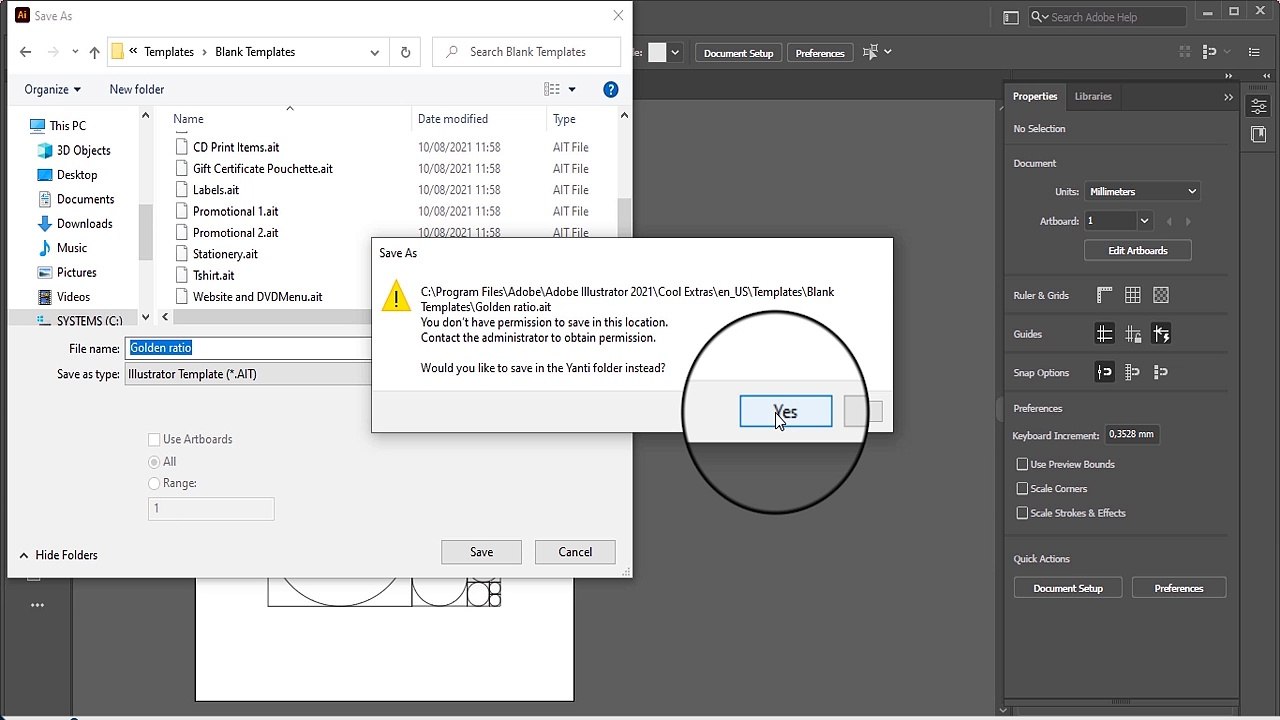The image size is (1280, 720).
Task: Click Document Setup under Quick Actions
Action: coord(1068,588)
